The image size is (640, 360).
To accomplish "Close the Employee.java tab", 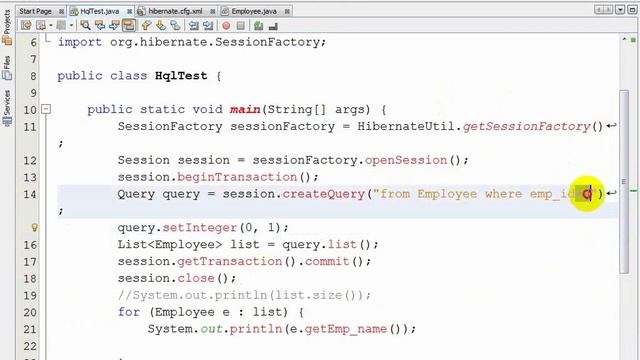I will (x=287, y=11).
